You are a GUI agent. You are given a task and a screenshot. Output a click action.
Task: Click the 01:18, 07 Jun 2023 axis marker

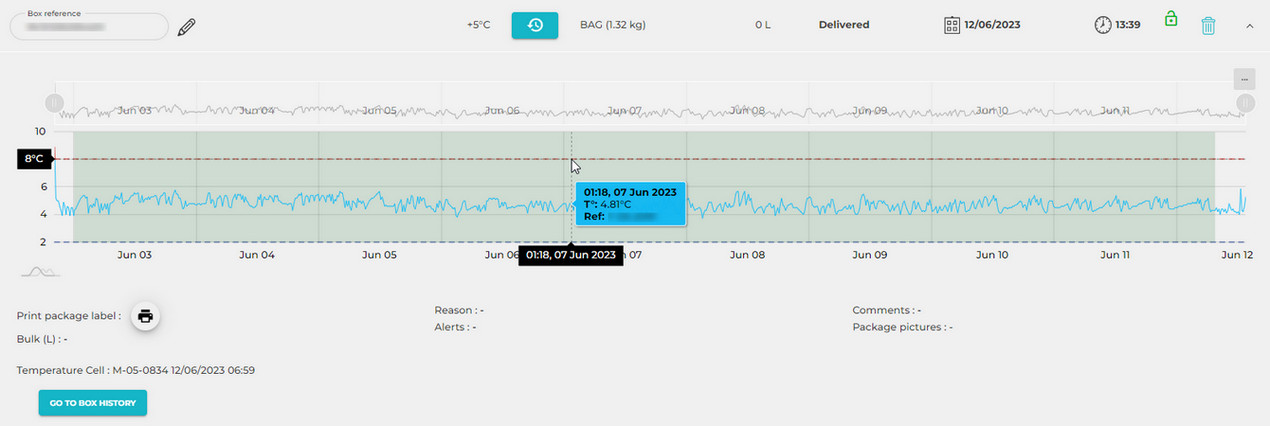click(570, 255)
